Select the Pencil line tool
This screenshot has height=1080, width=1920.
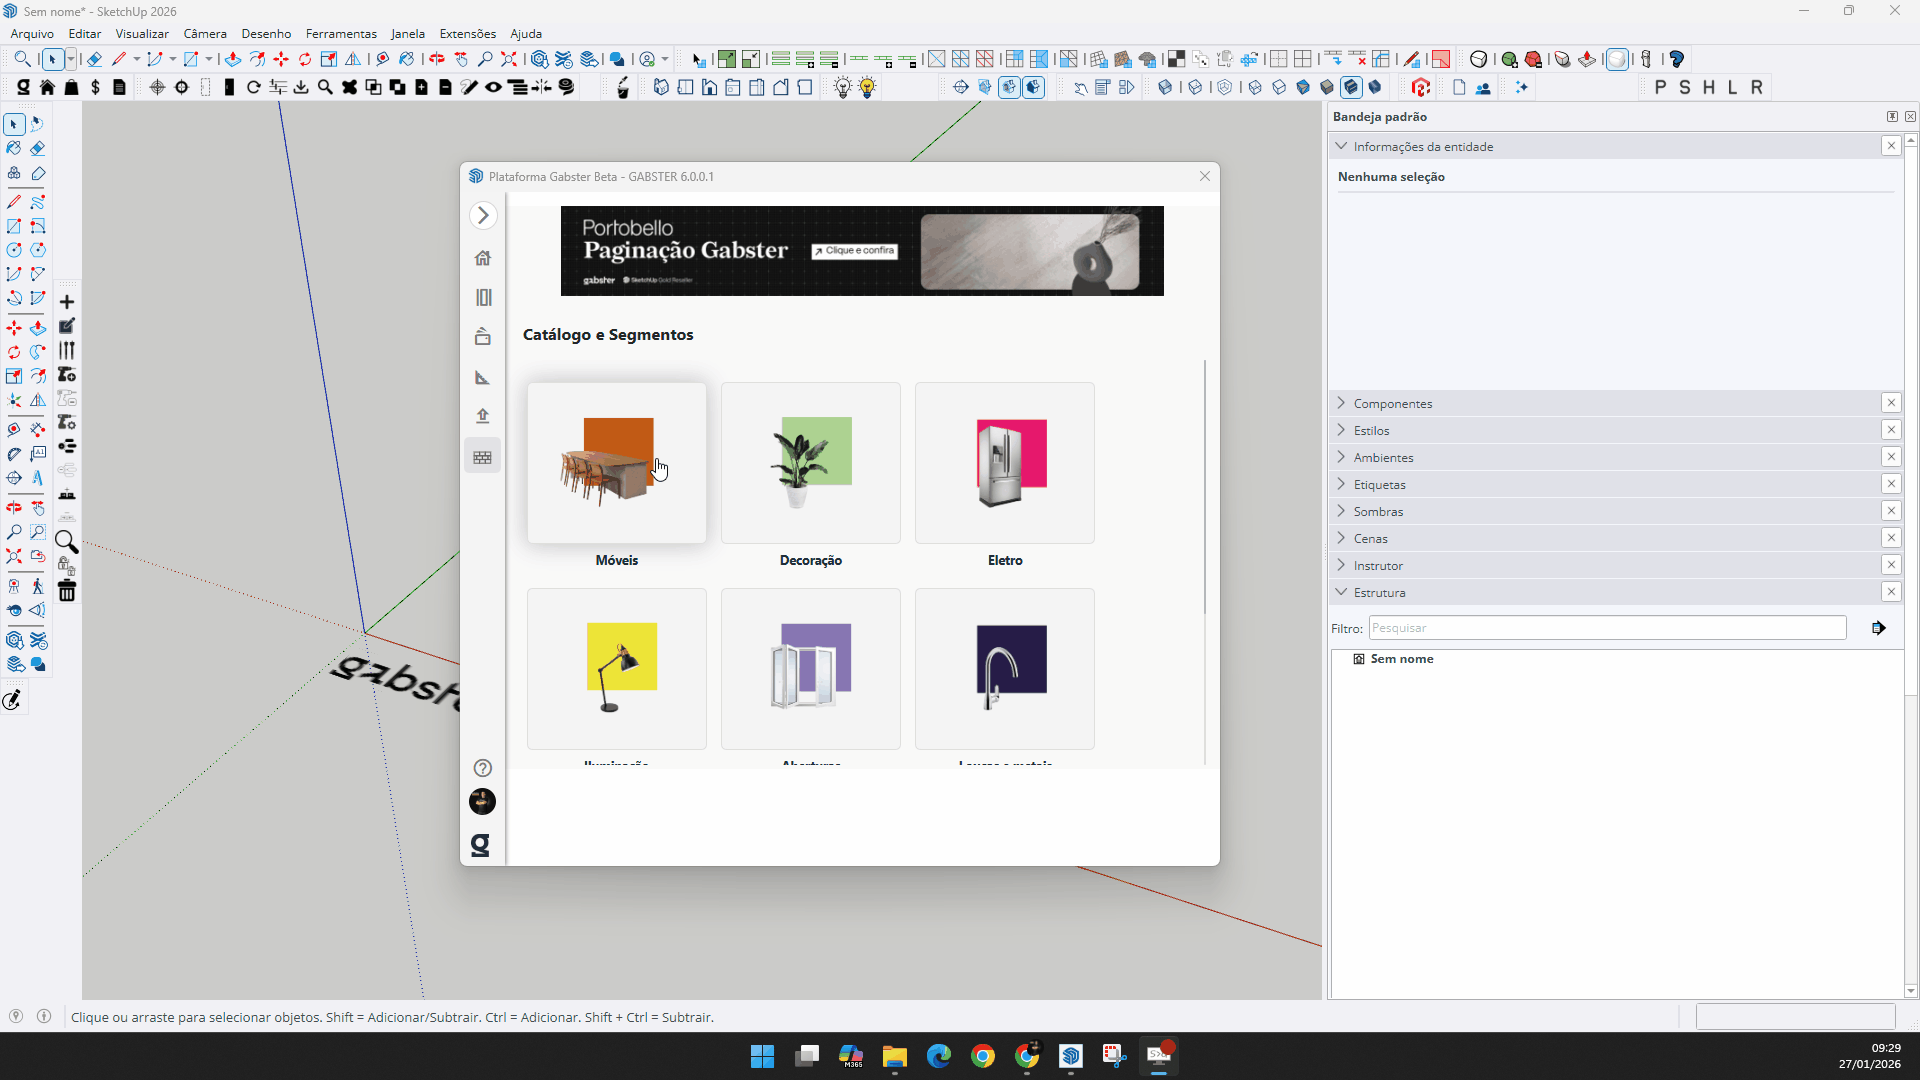pyautogui.click(x=14, y=202)
